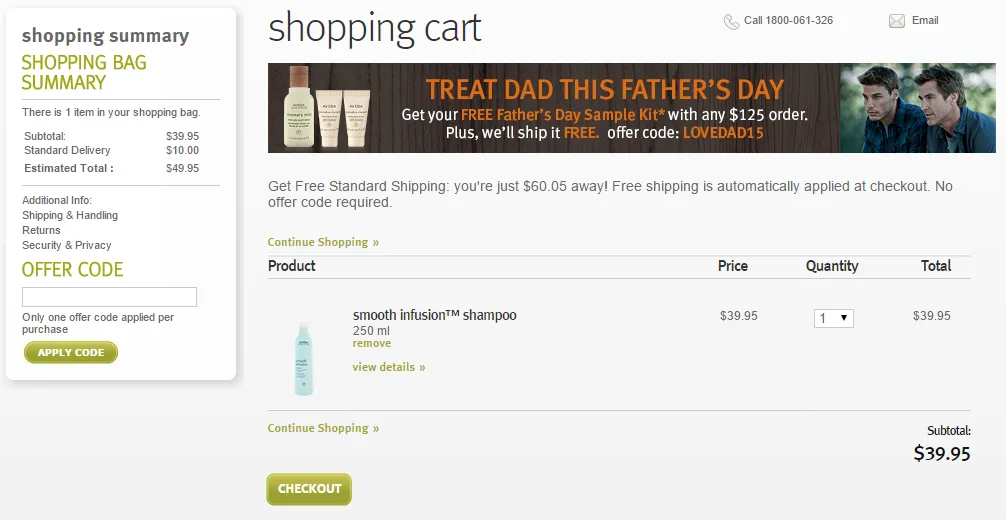Click the Call 1800-061-326 phone number
Screen dimensions: 1006x520
coord(788,21)
